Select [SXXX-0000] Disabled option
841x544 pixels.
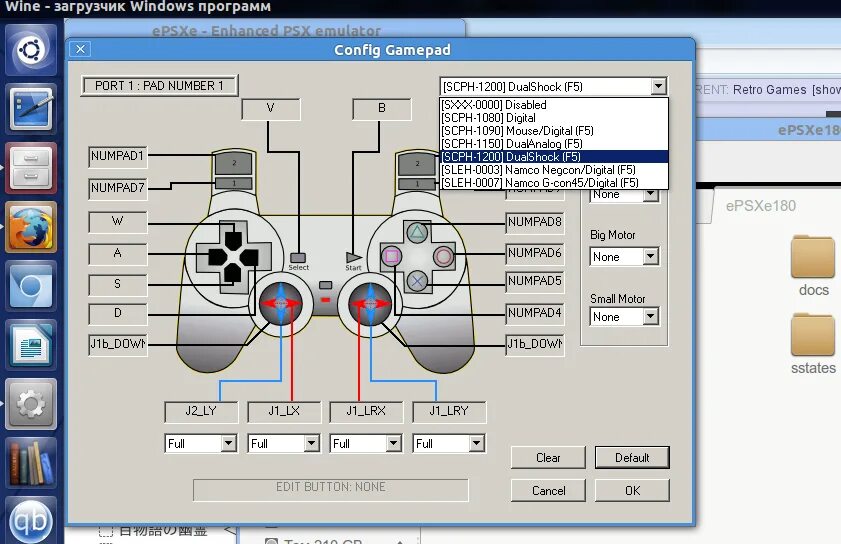click(554, 105)
